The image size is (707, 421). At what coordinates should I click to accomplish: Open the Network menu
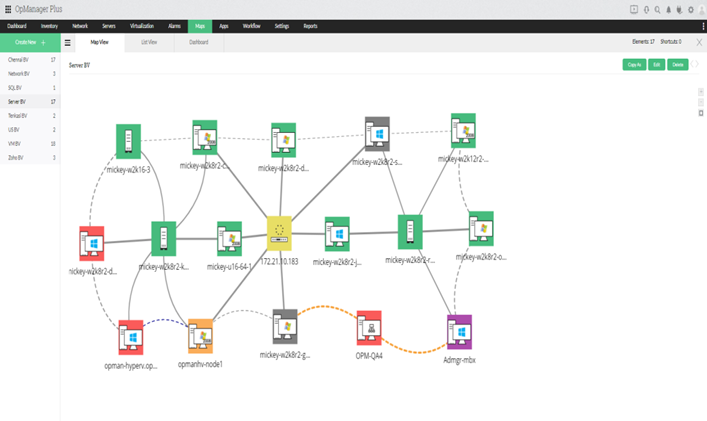coord(80,26)
